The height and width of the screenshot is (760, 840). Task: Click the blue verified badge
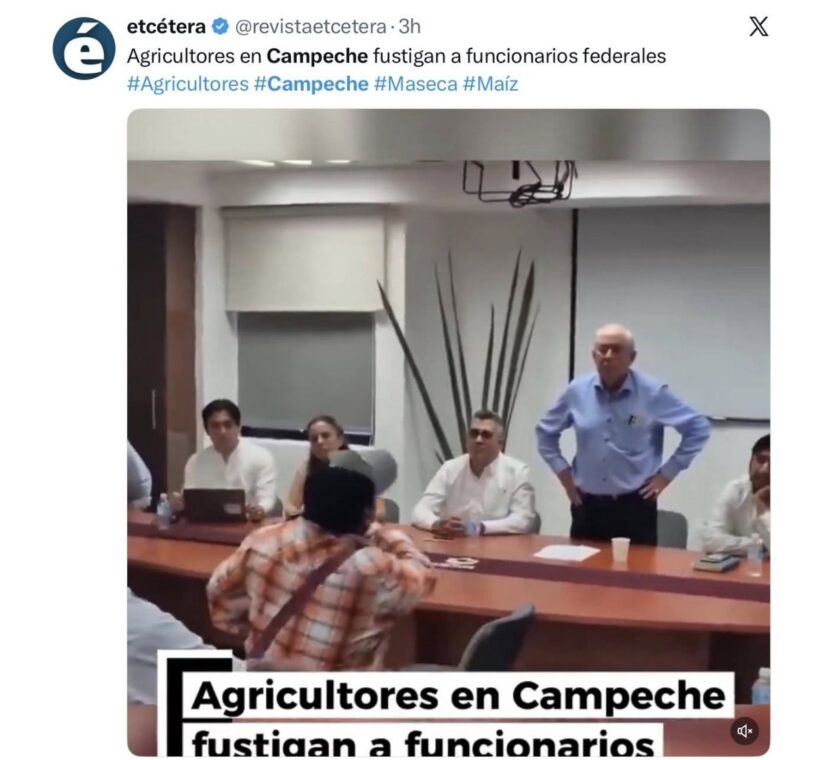coord(220,26)
